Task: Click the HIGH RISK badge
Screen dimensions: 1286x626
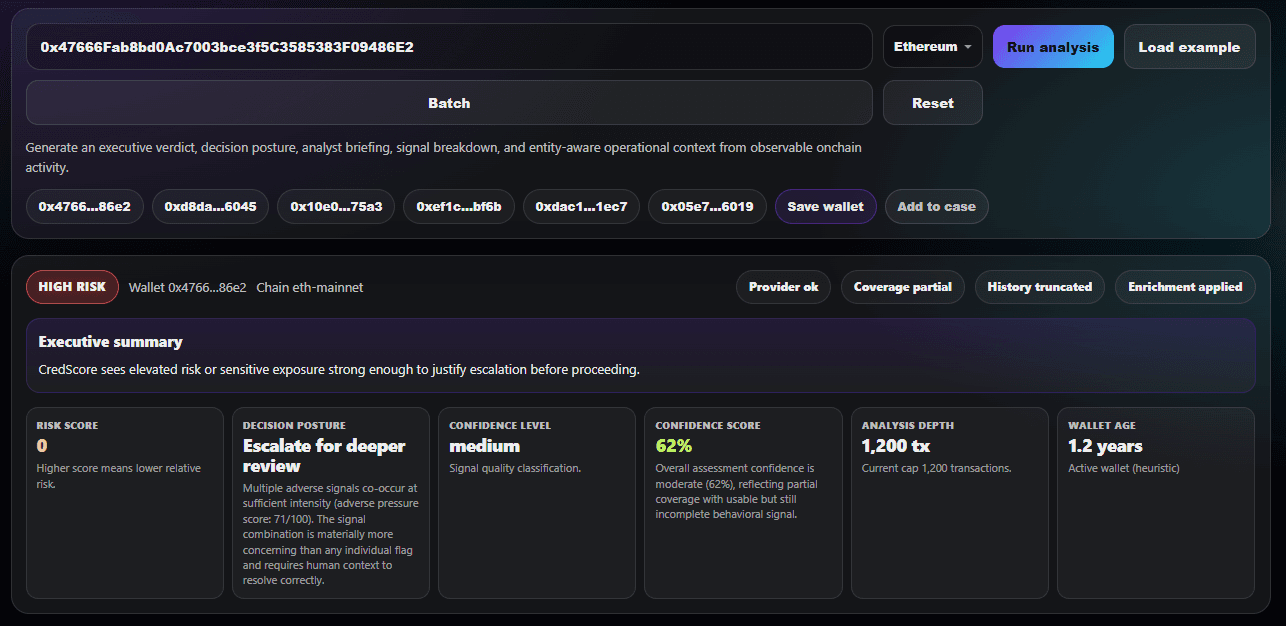Action: pyautogui.click(x=72, y=287)
